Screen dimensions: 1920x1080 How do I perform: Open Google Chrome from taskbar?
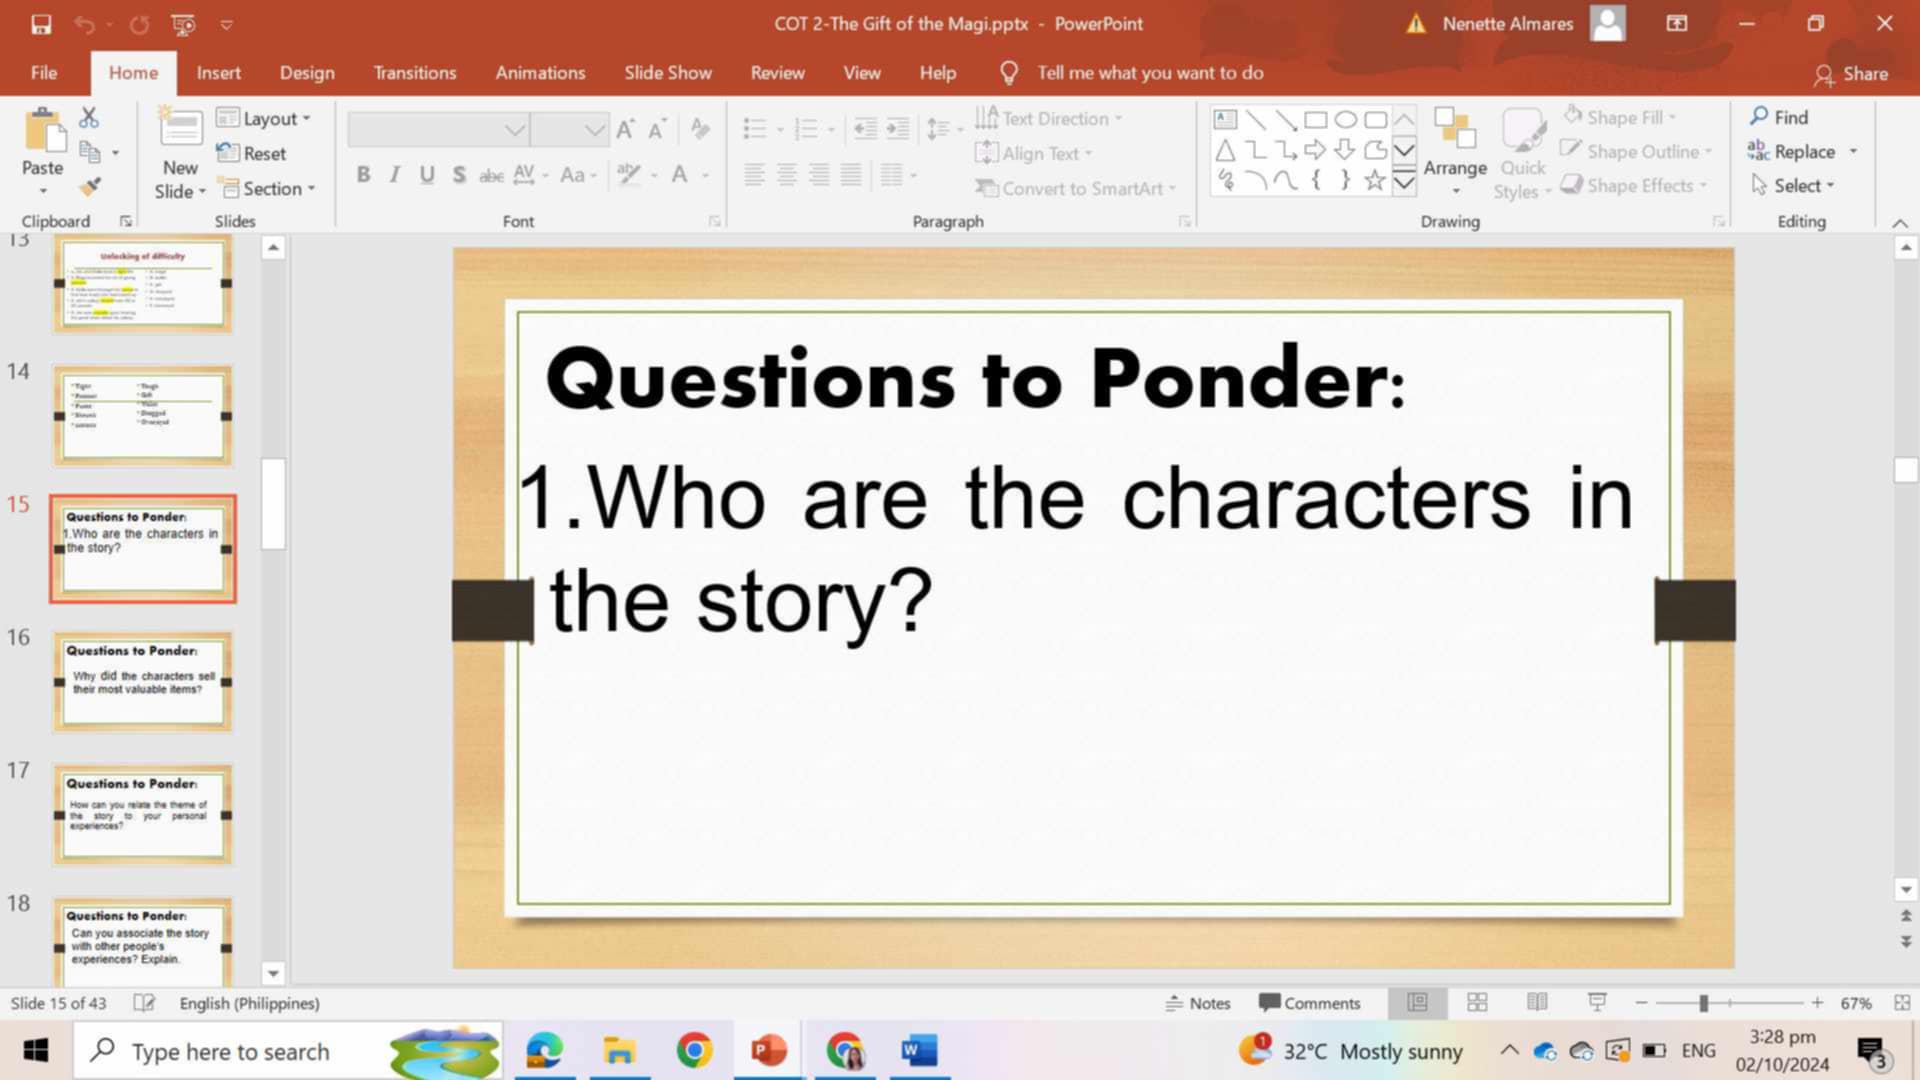694,1050
